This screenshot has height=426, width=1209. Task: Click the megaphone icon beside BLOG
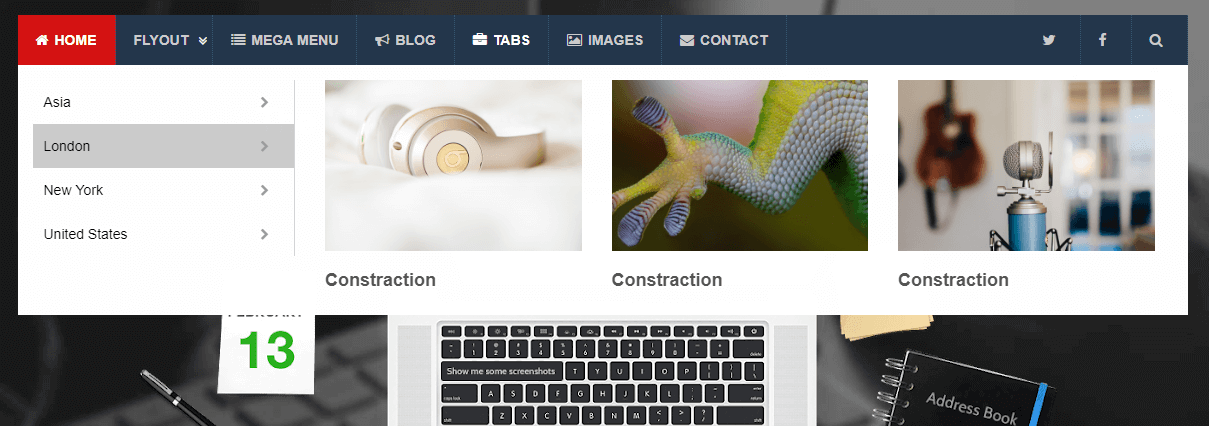click(382, 40)
